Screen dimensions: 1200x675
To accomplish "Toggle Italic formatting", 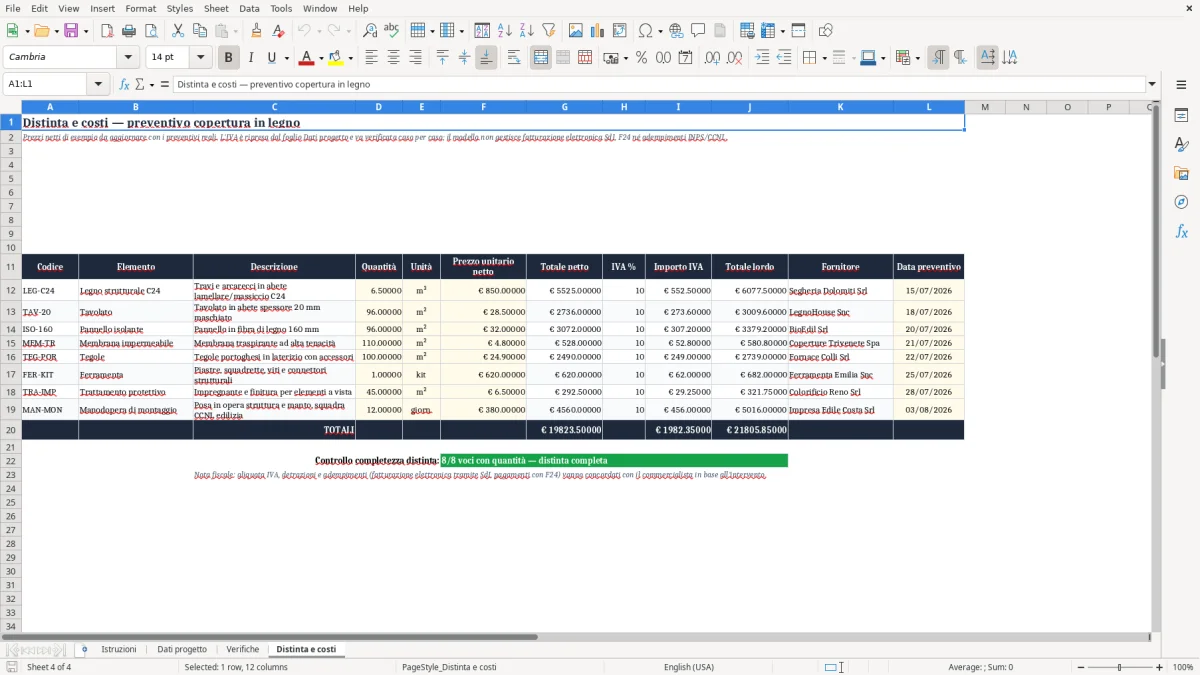I will (x=250, y=58).
